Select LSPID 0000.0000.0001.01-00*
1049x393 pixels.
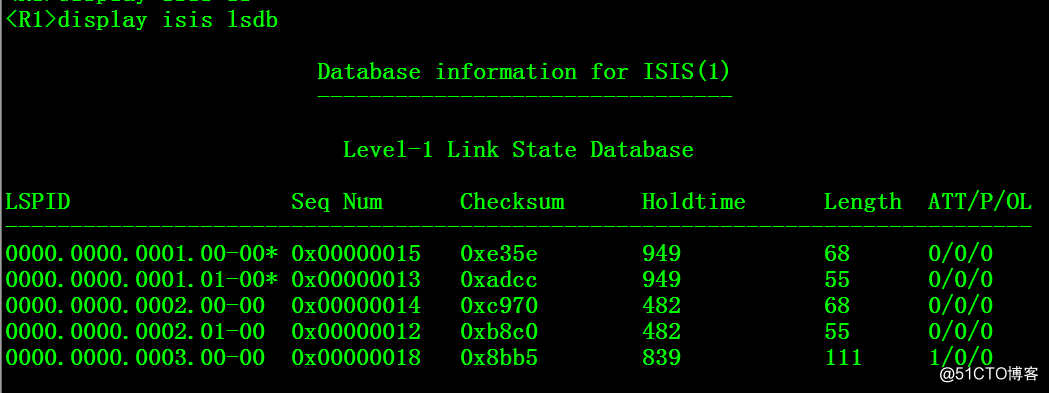[141, 279]
